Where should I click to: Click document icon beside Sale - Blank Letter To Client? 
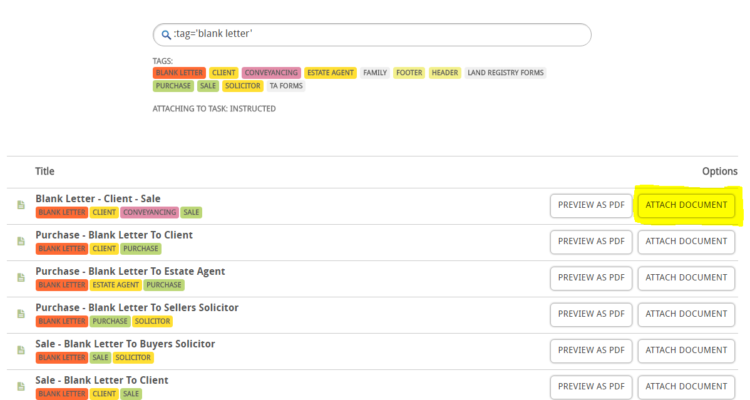(x=21, y=386)
